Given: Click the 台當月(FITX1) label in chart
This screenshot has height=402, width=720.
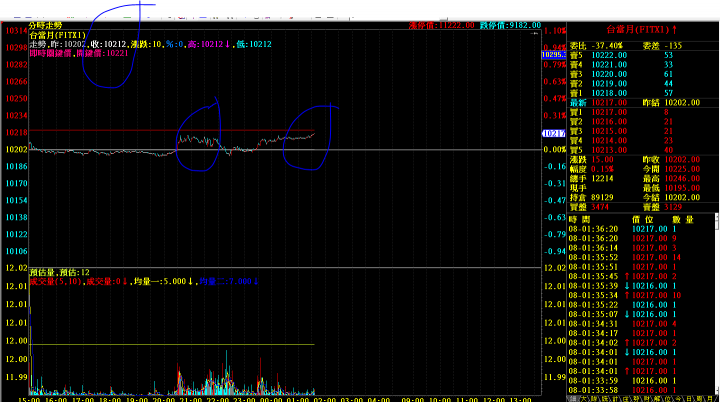Looking at the screenshot, I should (x=57, y=35).
